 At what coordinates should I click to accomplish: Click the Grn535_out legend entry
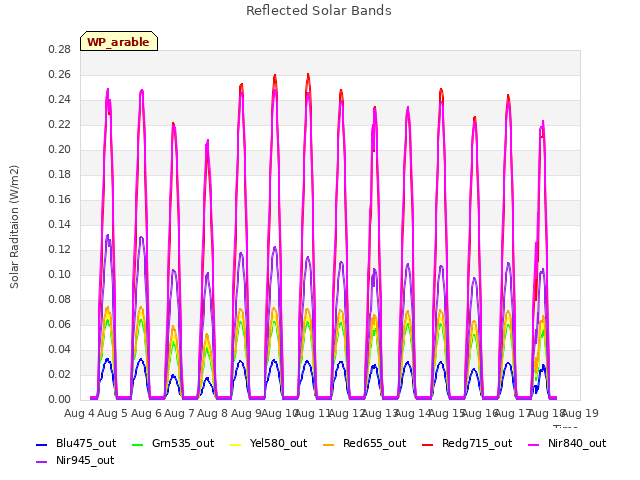pos(173,443)
